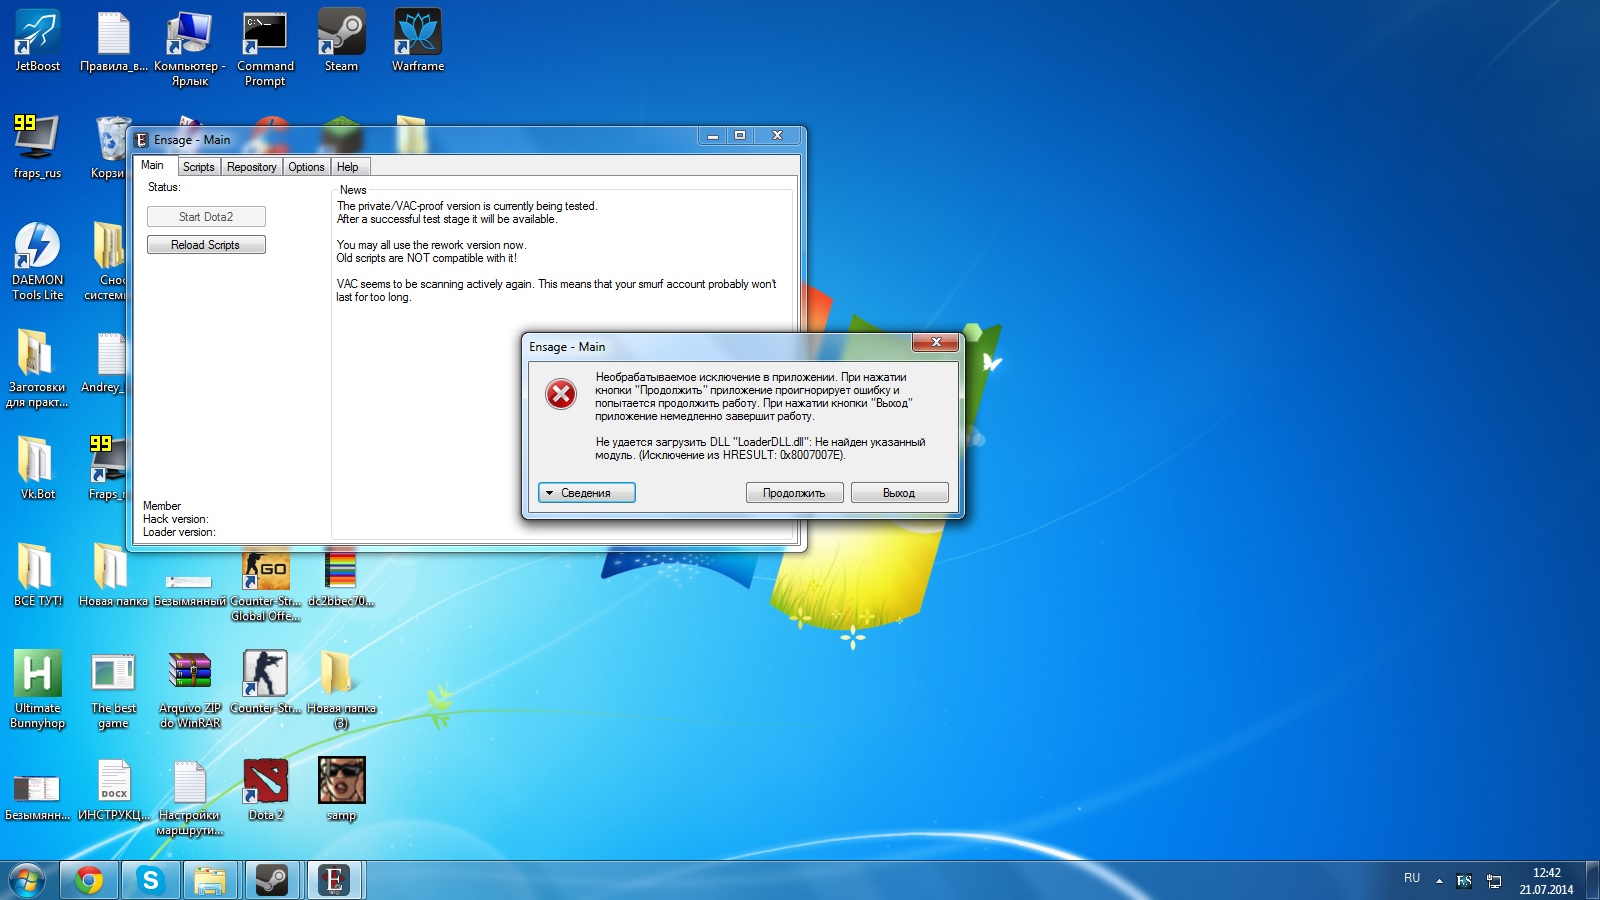1600x900 pixels.
Task: Click the Выход button in error dialog
Action: point(899,493)
